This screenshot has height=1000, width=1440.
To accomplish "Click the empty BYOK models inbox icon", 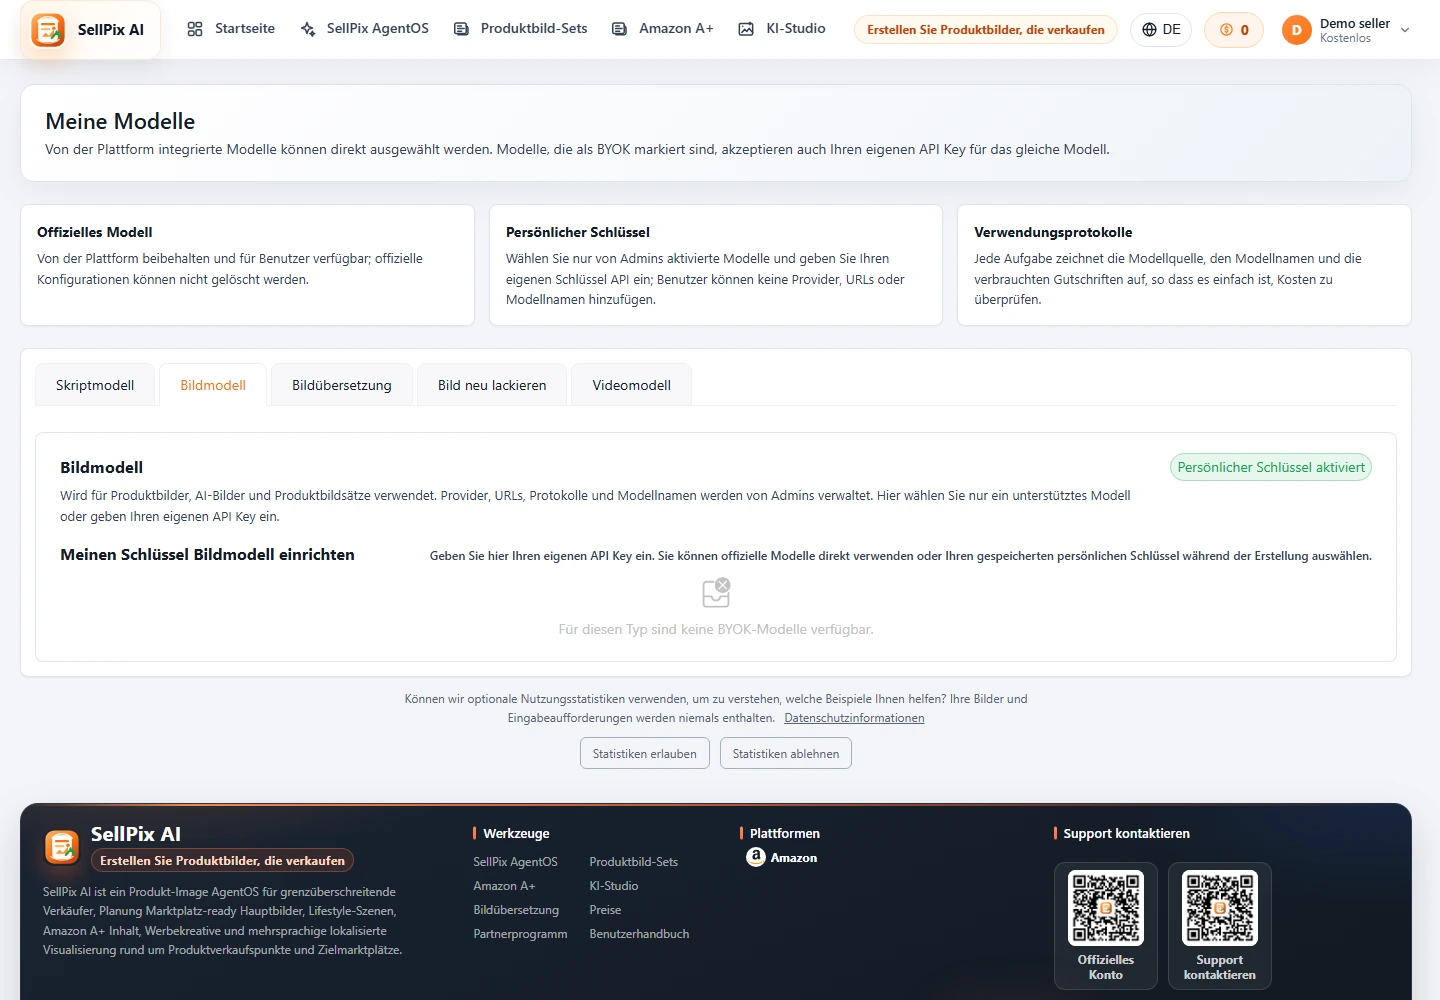I will pyautogui.click(x=716, y=593).
